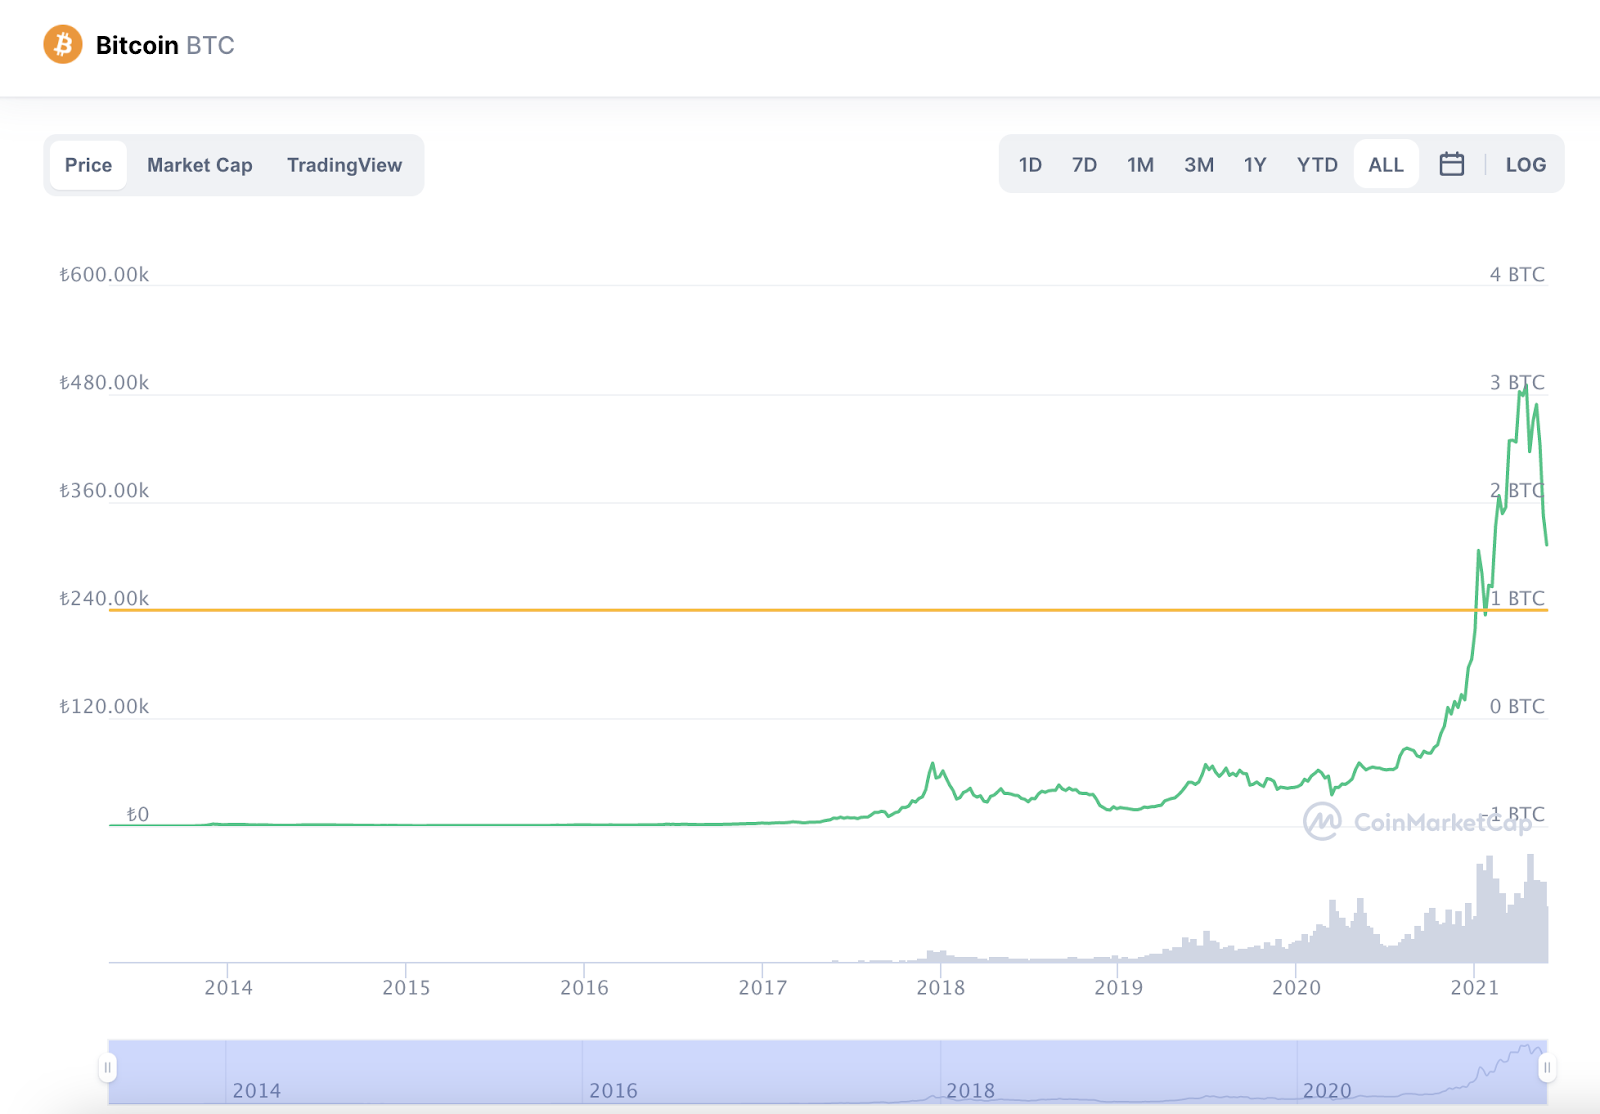Click the 2021 x-axis year label

click(1474, 988)
